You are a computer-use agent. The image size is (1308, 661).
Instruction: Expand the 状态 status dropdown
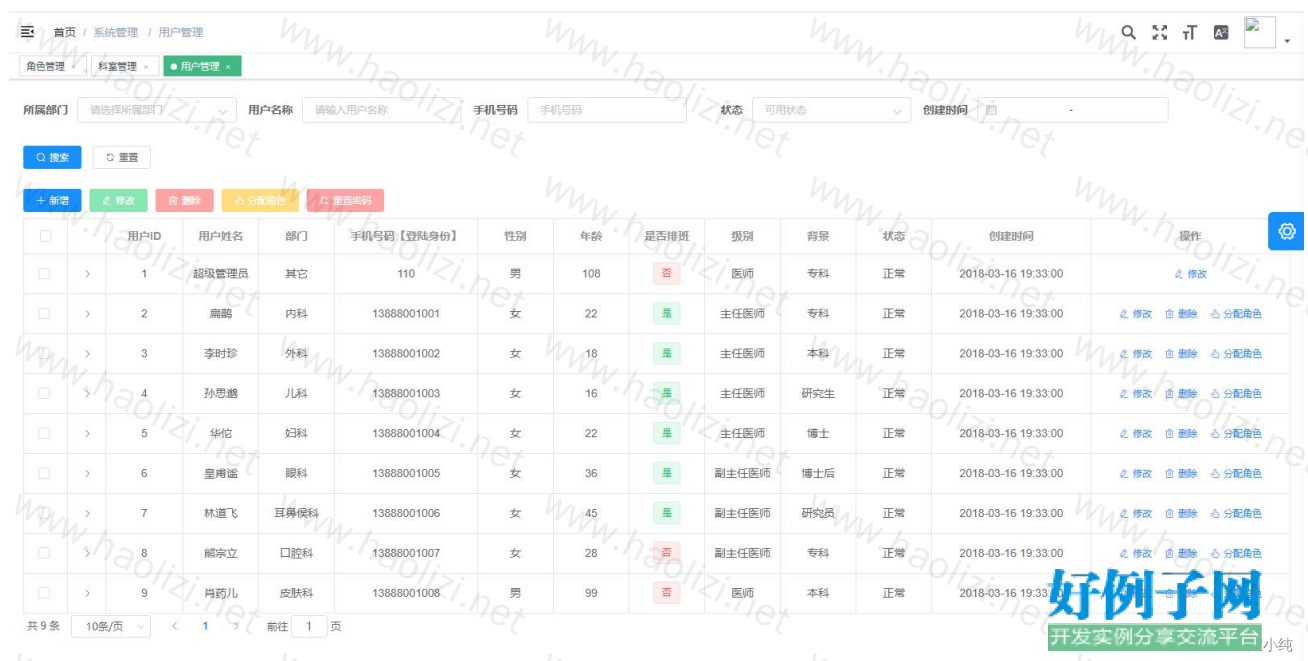click(831, 110)
